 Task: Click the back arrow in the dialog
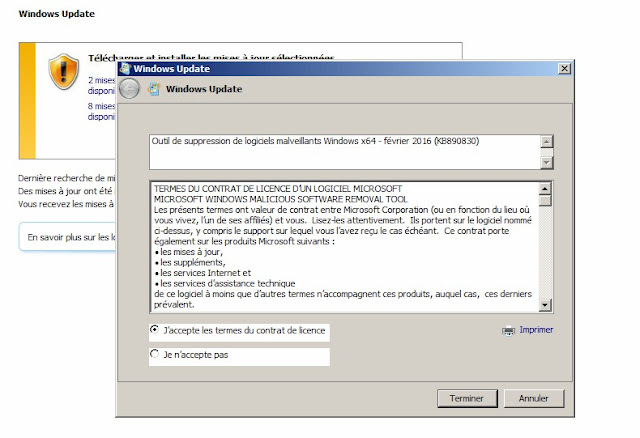pos(129,89)
